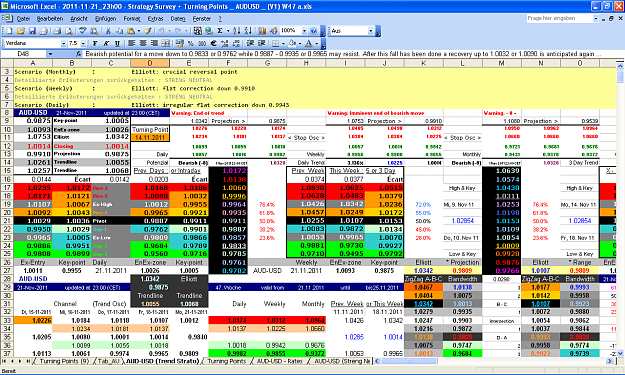The image size is (625, 375).
Task: Open the Datei menu
Action: [x=24, y=18]
